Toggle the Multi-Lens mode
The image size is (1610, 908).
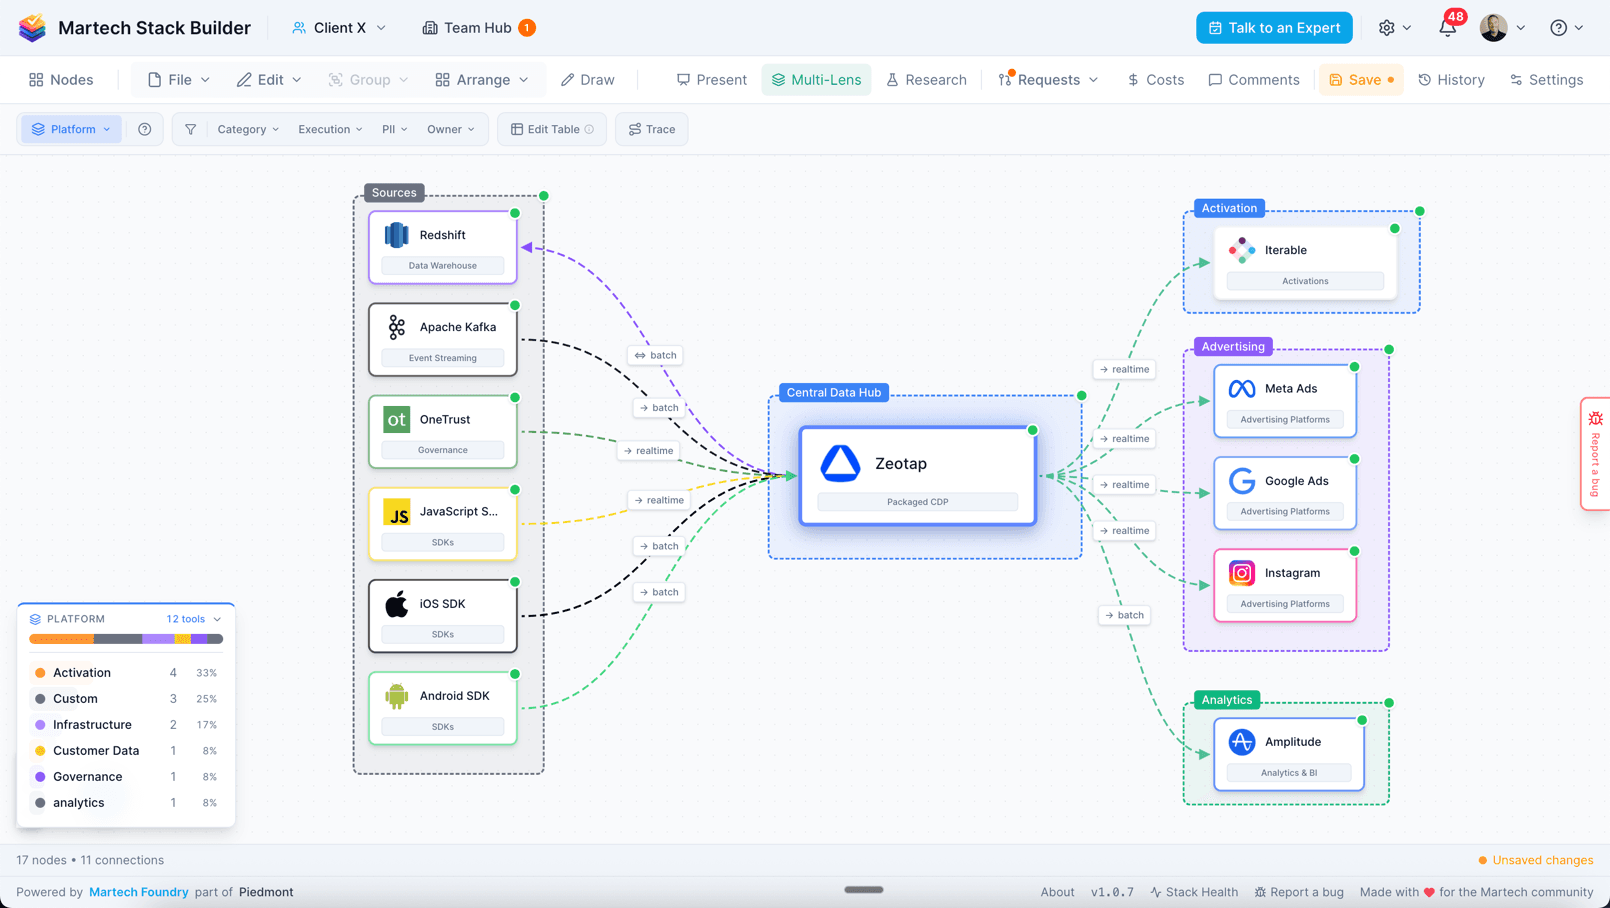[x=816, y=79]
